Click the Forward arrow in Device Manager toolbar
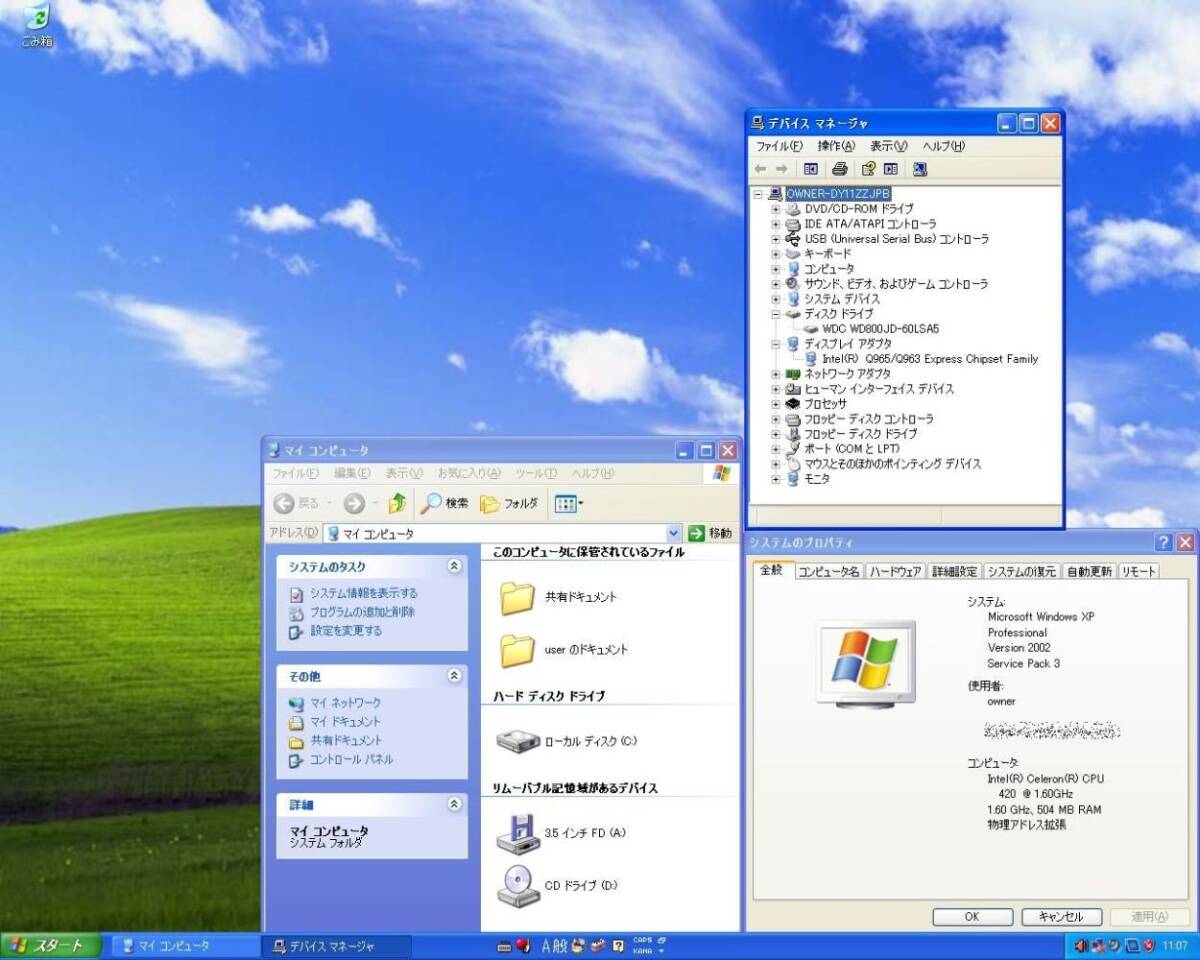1200x960 pixels. (782, 169)
